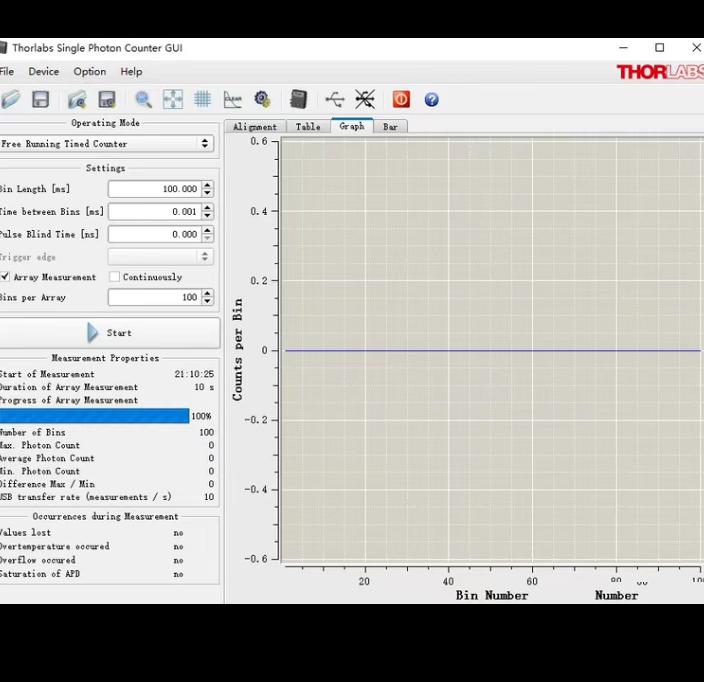The image size is (704, 682).
Task: Click the Saturation of APD label
Action: coord(40,574)
